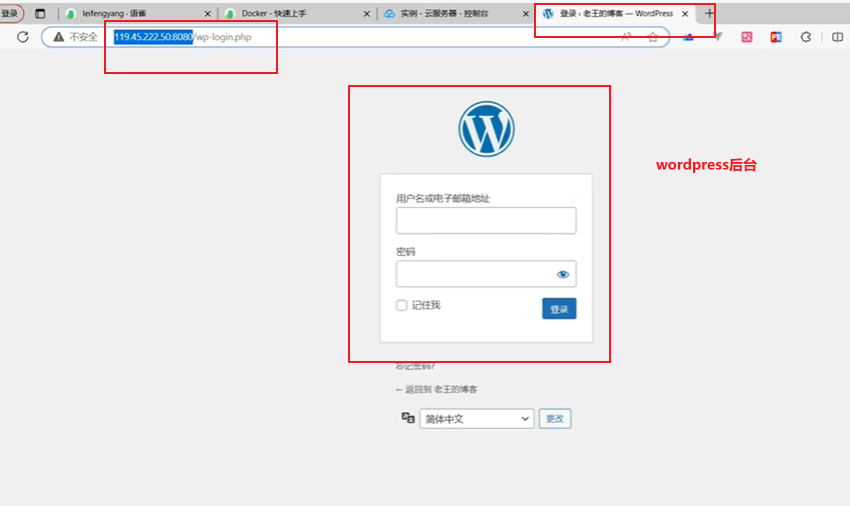
Task: Open a new tab with the plus button
Action: (x=709, y=14)
